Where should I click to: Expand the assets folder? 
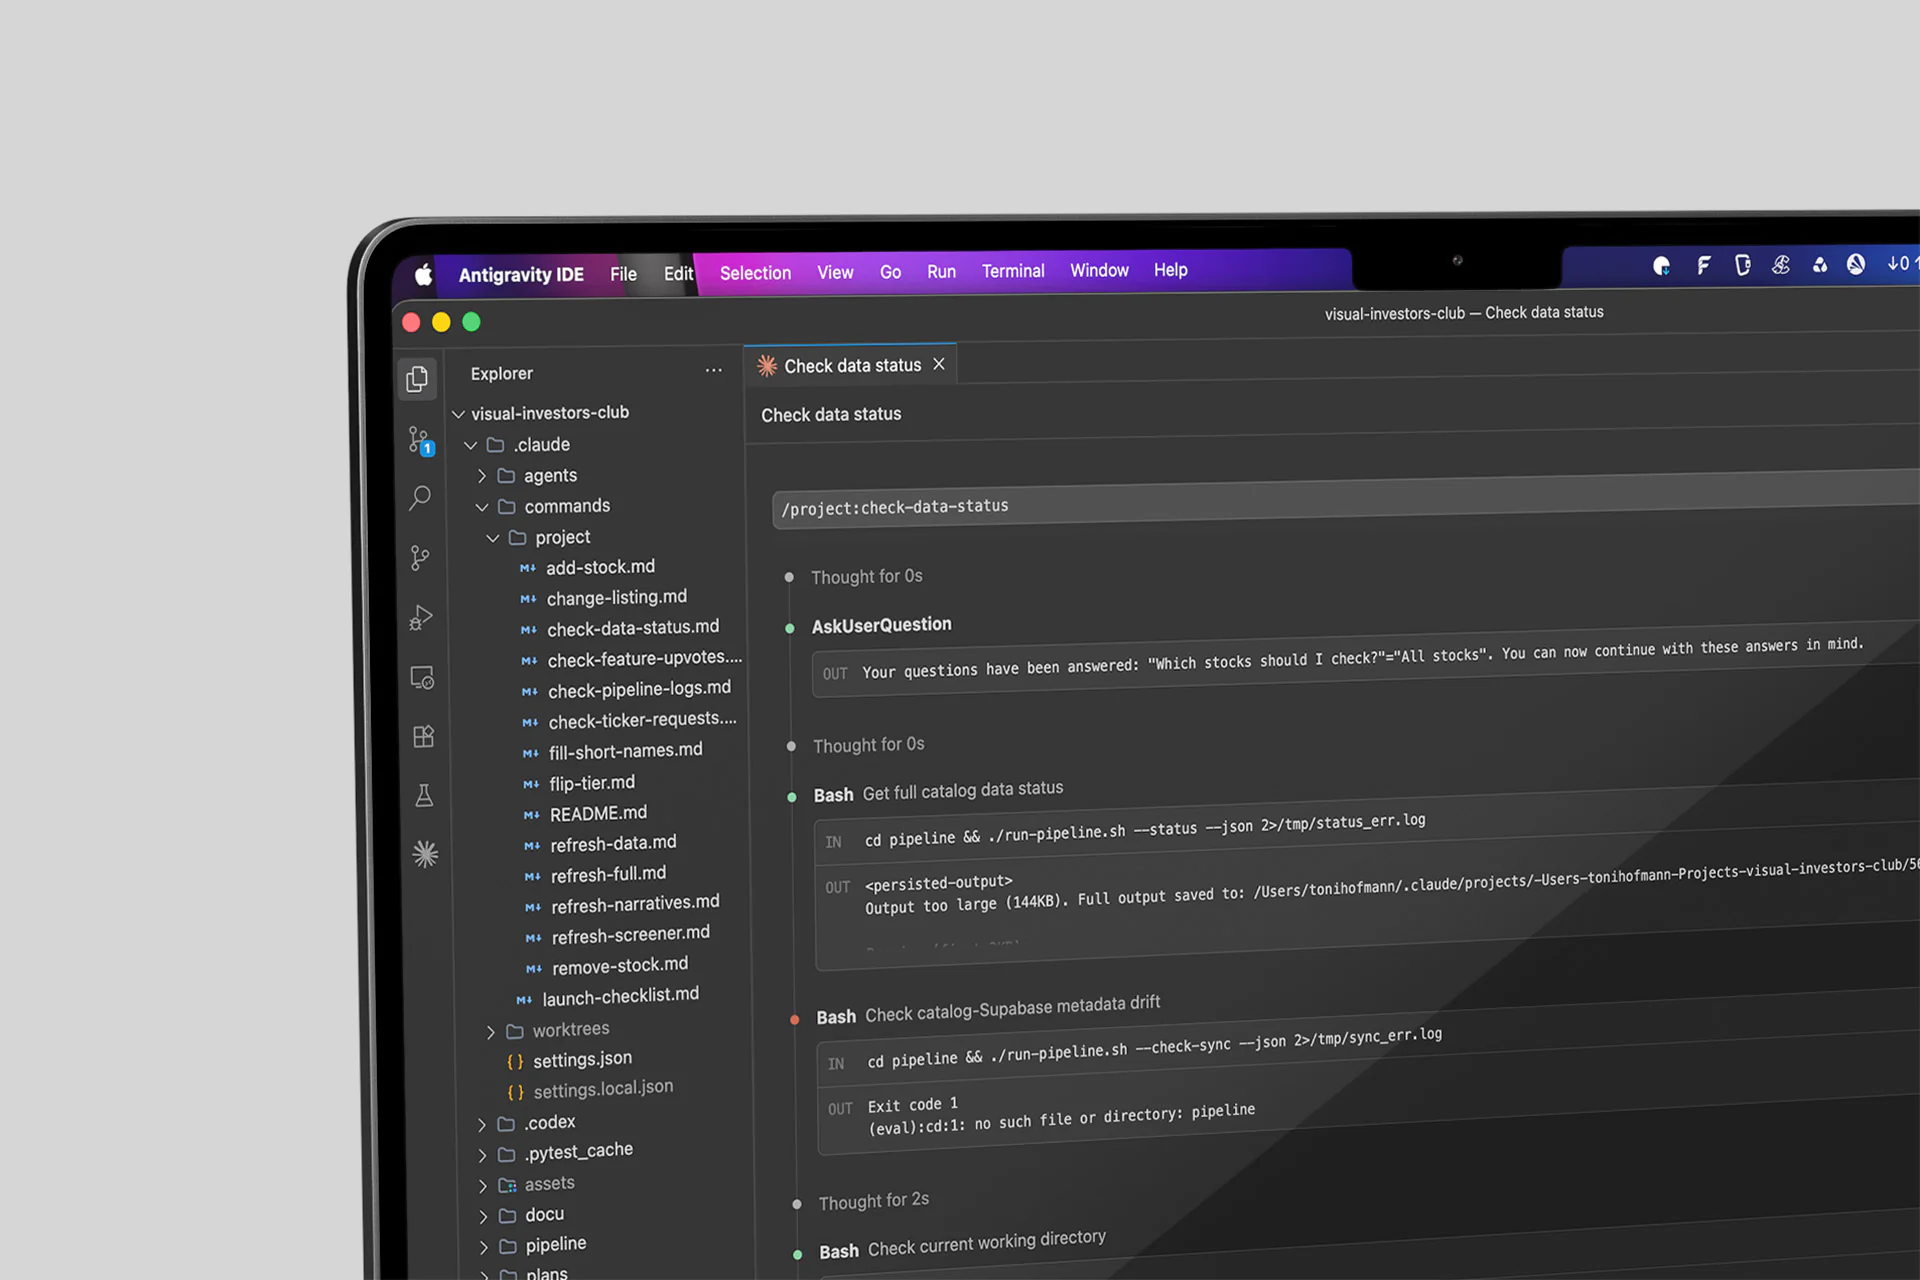click(482, 1186)
